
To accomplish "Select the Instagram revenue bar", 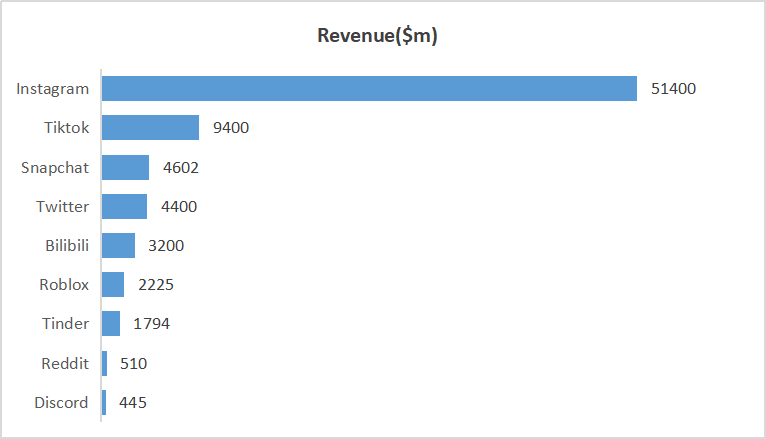I will [369, 88].
